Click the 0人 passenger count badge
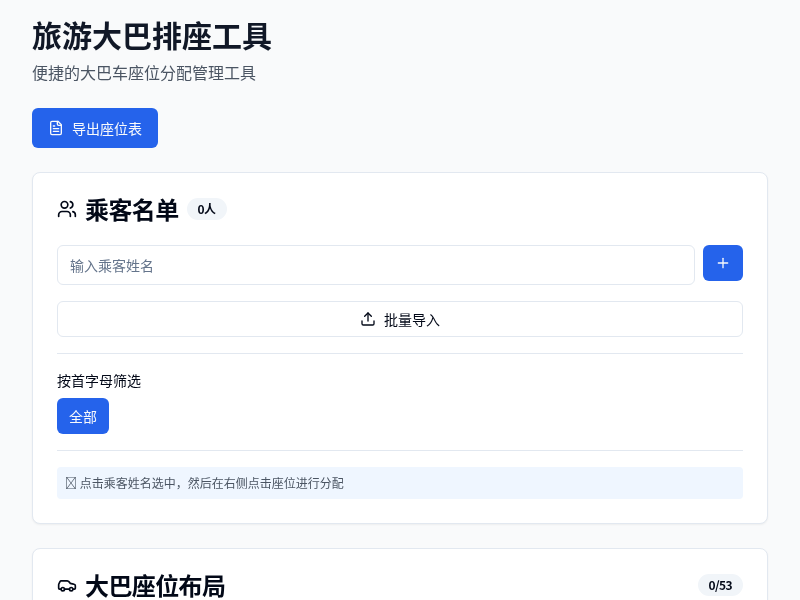Screen dimensions: 800x600 pyautogui.click(x=207, y=209)
